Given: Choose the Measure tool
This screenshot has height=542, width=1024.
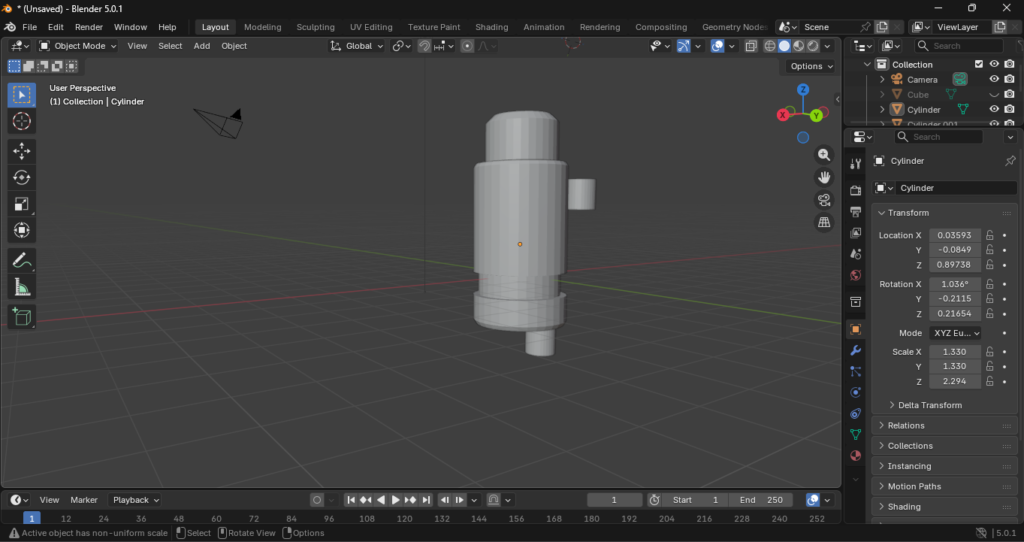Looking at the screenshot, I should pyautogui.click(x=21, y=288).
